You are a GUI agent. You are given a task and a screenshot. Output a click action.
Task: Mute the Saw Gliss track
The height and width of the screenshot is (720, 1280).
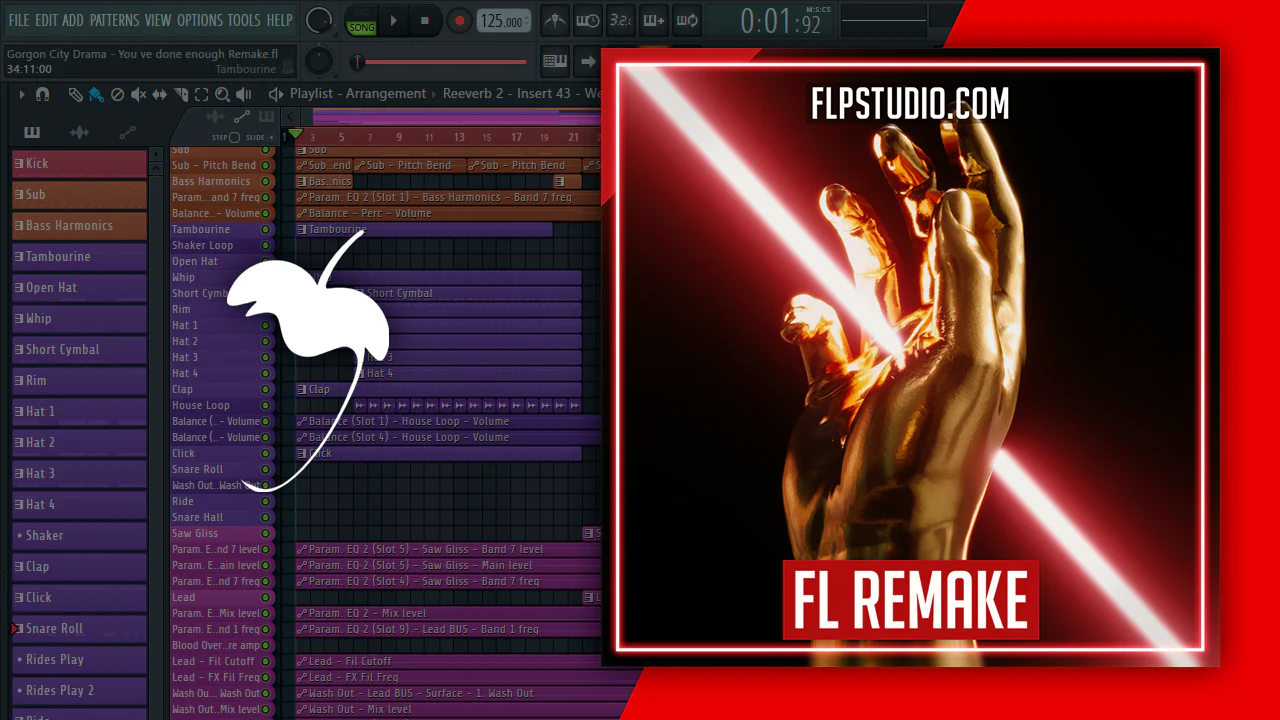click(265, 533)
